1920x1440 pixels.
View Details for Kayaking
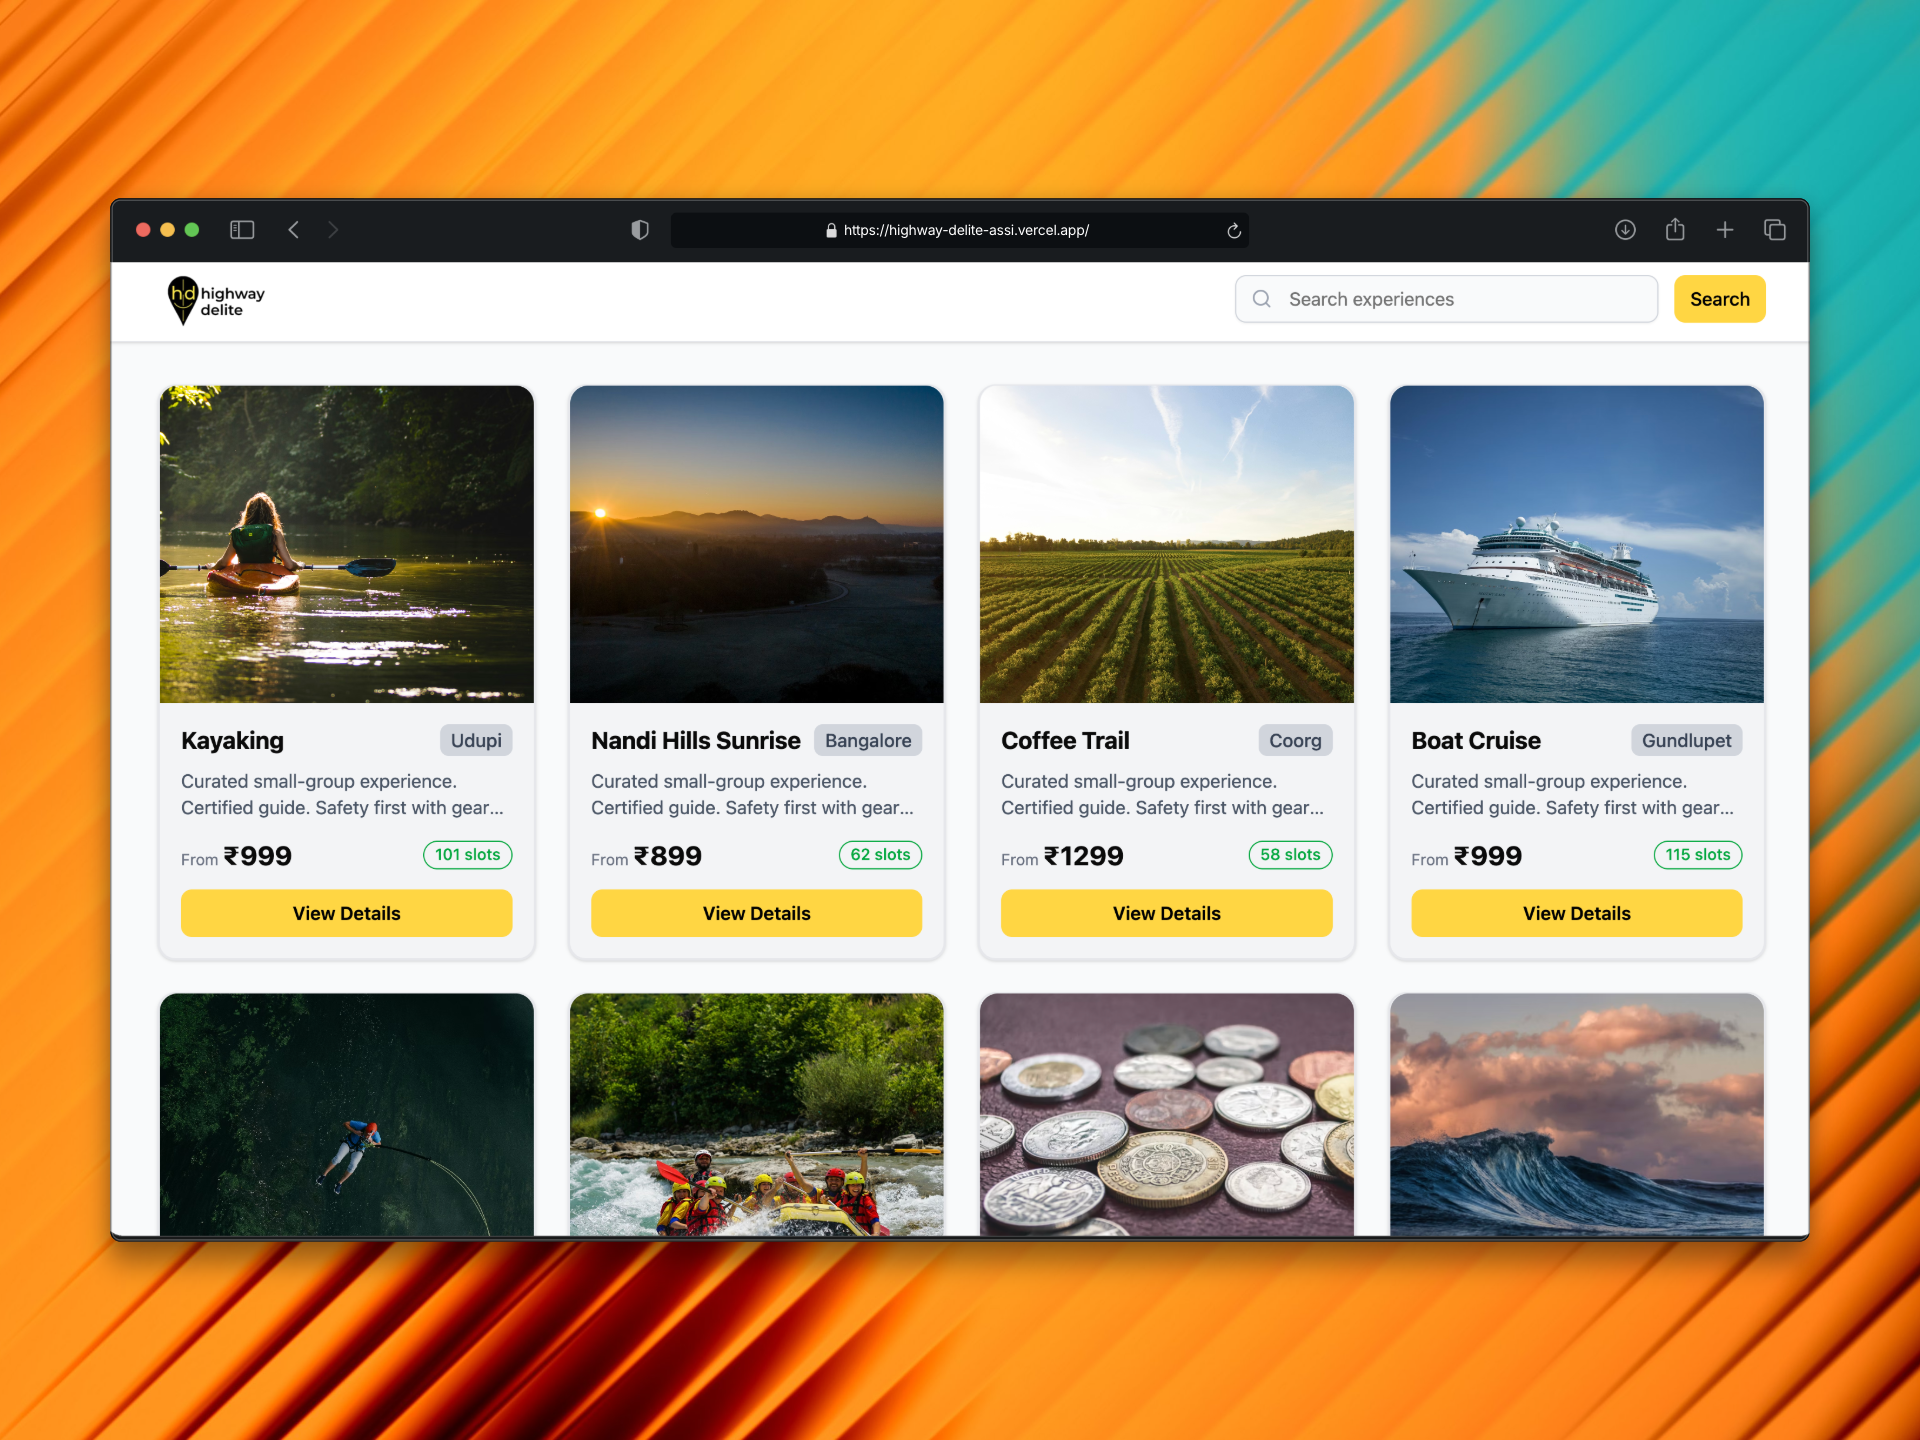point(346,913)
